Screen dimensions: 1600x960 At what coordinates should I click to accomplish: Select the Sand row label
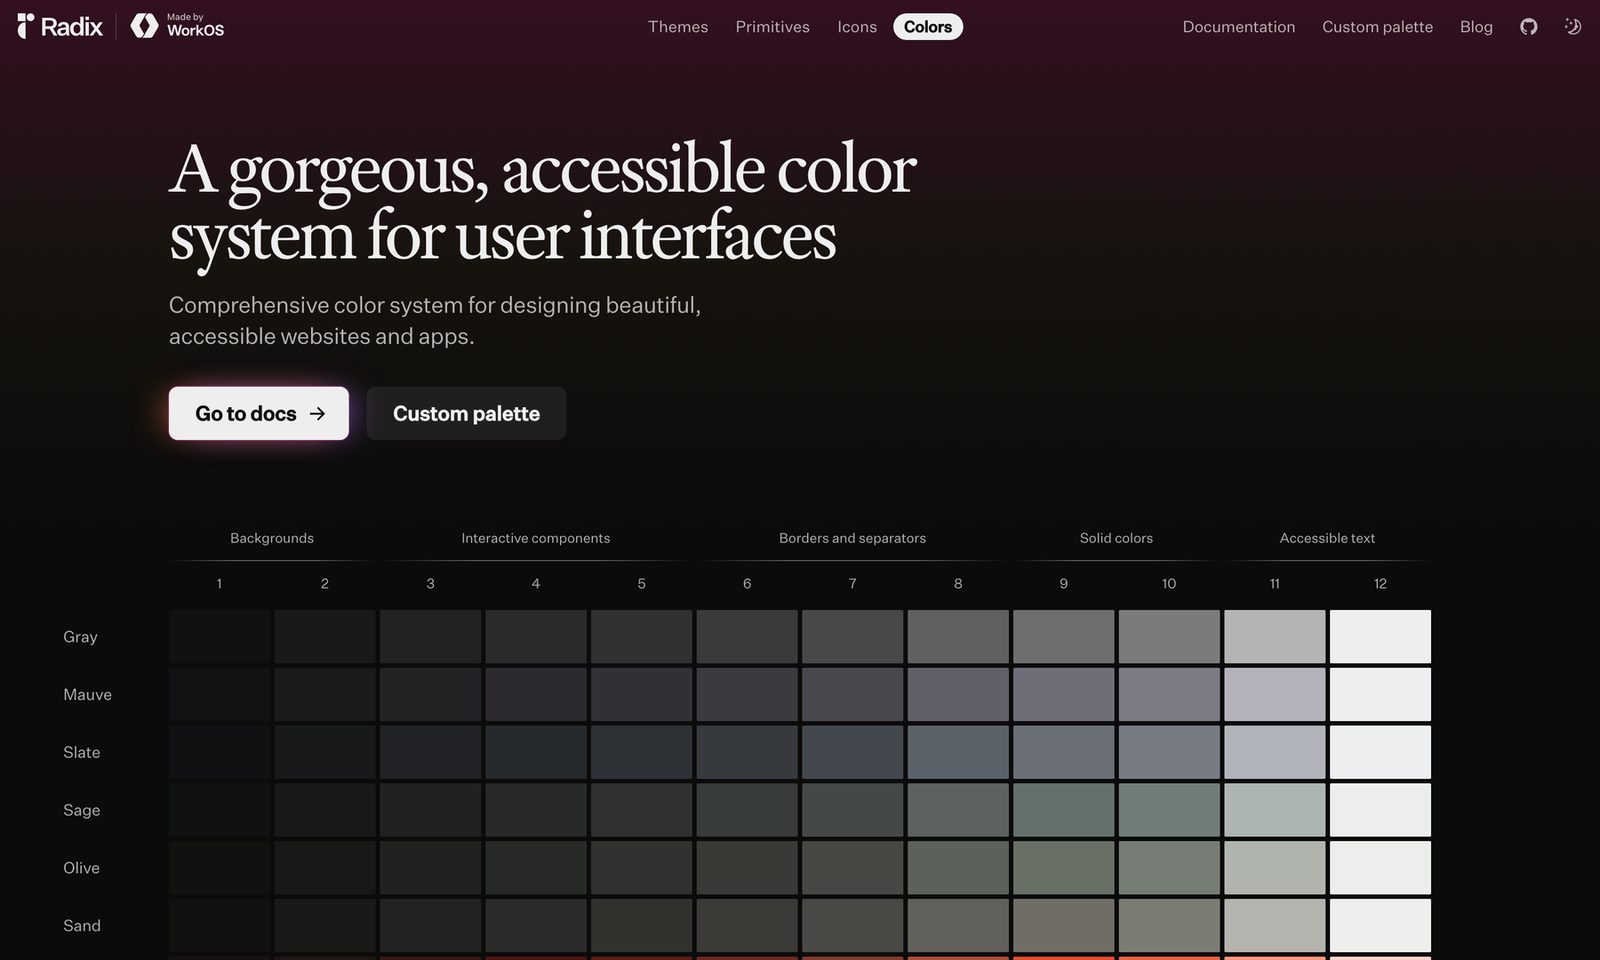pos(81,926)
